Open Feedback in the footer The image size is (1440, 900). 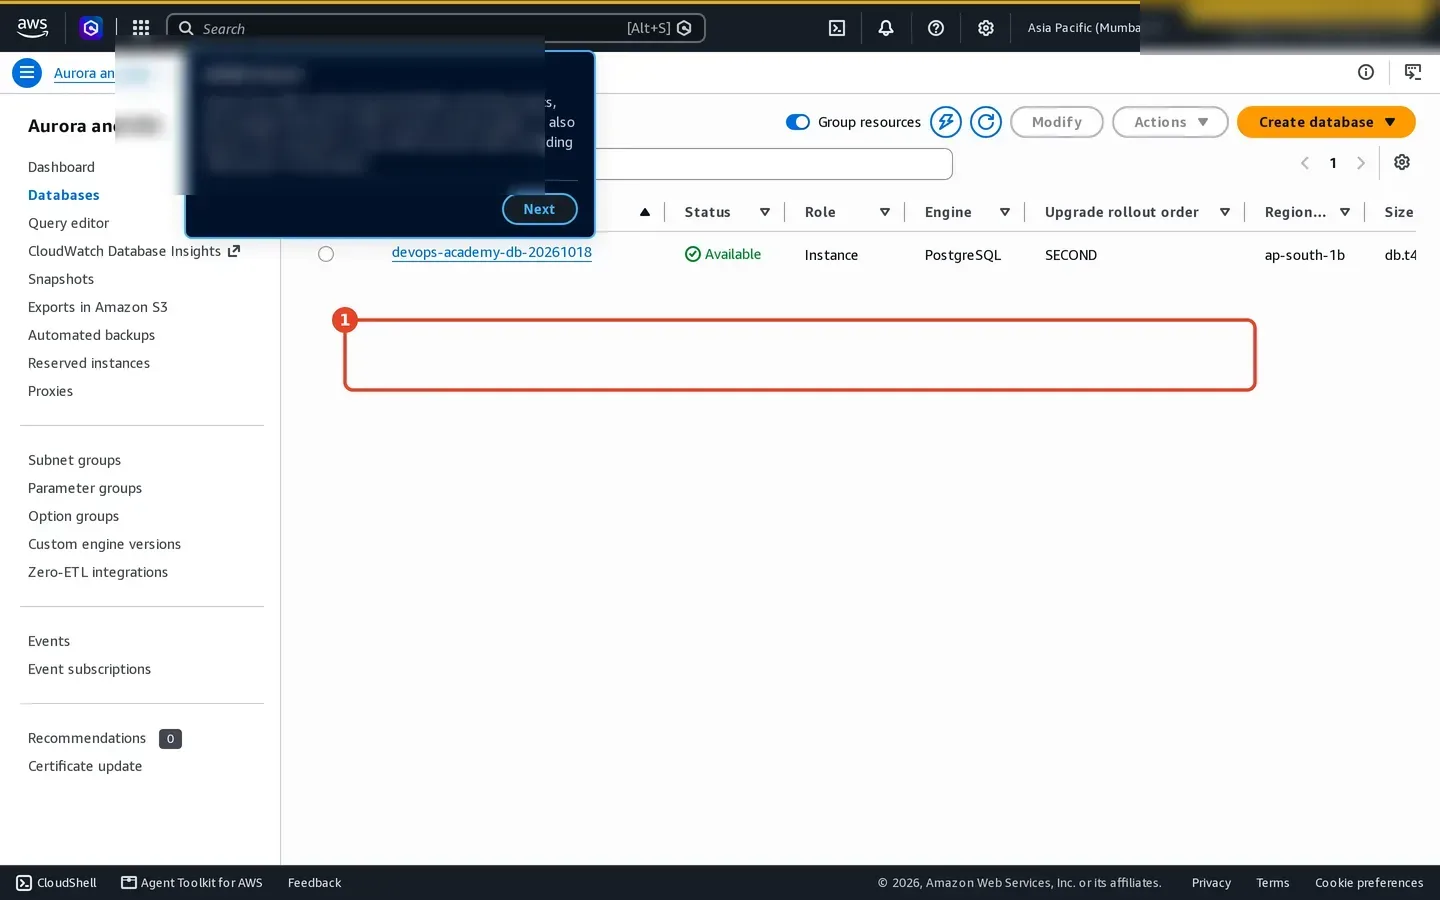pyautogui.click(x=314, y=883)
